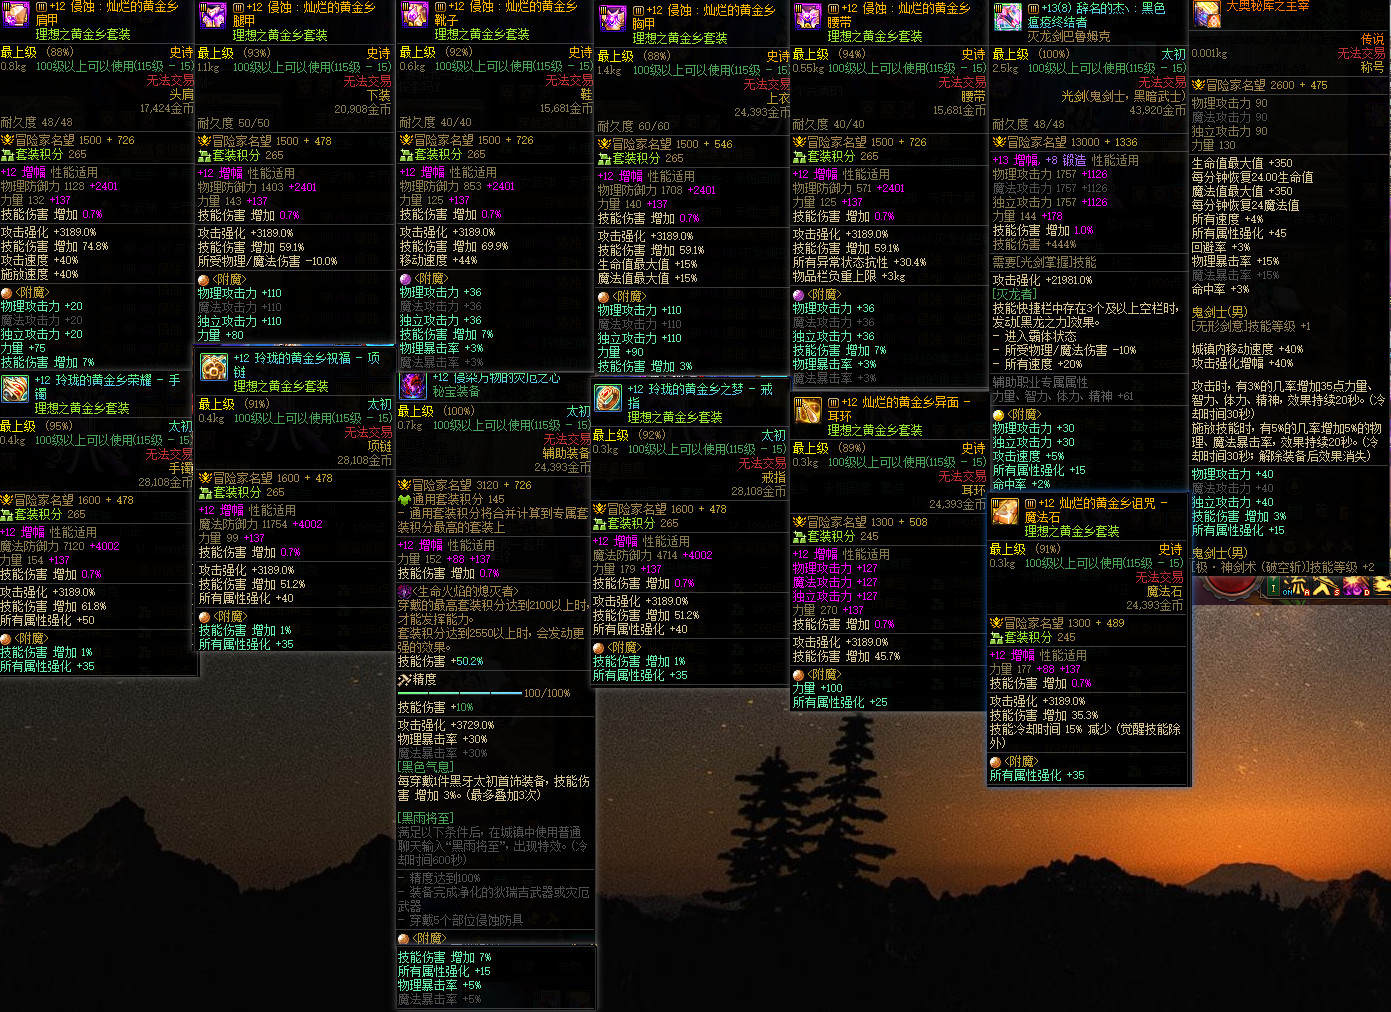Select the skill icon bound to key D
1391x1012 pixels.
[1357, 587]
